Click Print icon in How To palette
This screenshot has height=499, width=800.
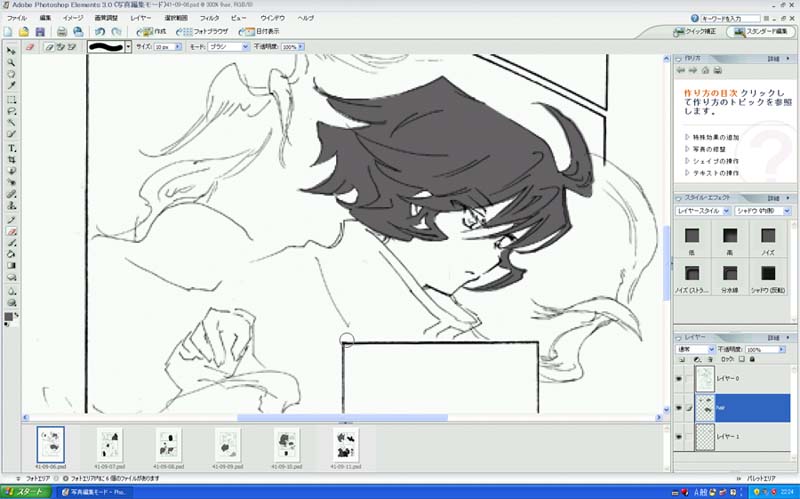coord(717,70)
